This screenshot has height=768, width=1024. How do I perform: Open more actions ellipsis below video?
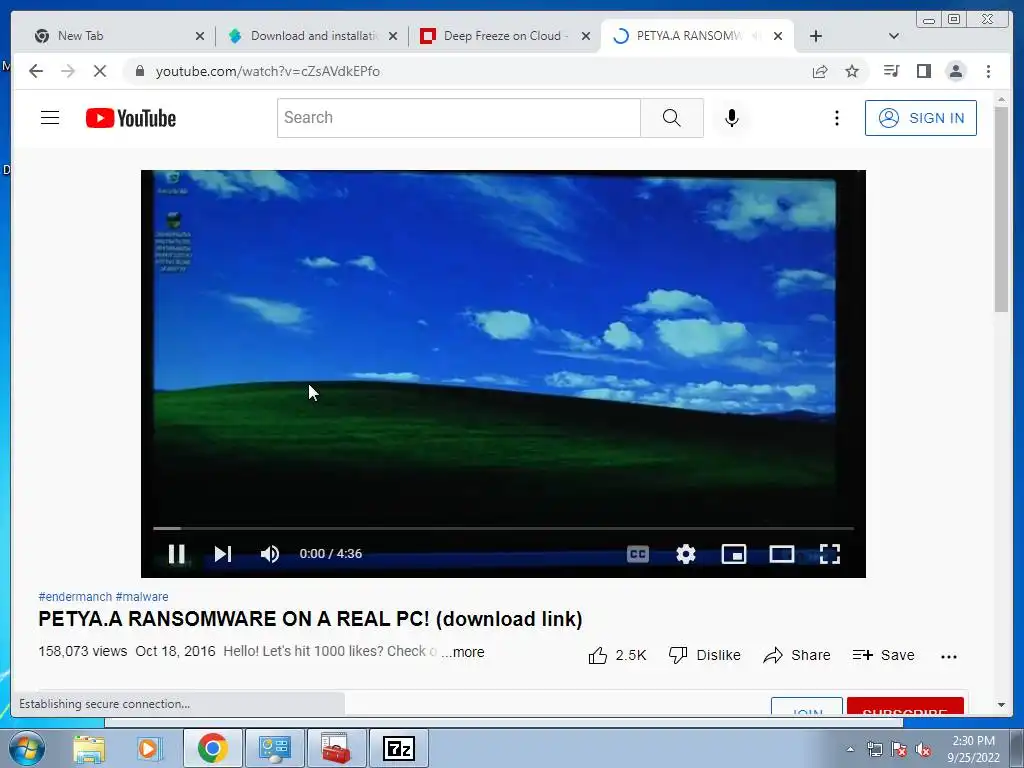[x=949, y=656]
